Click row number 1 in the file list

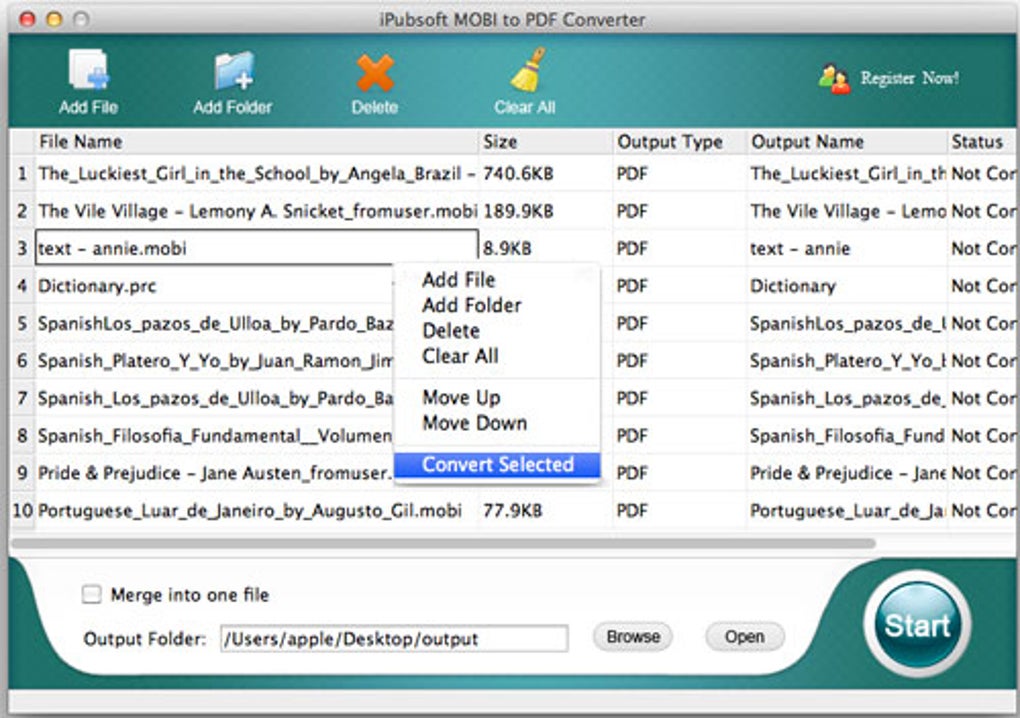[x=23, y=174]
